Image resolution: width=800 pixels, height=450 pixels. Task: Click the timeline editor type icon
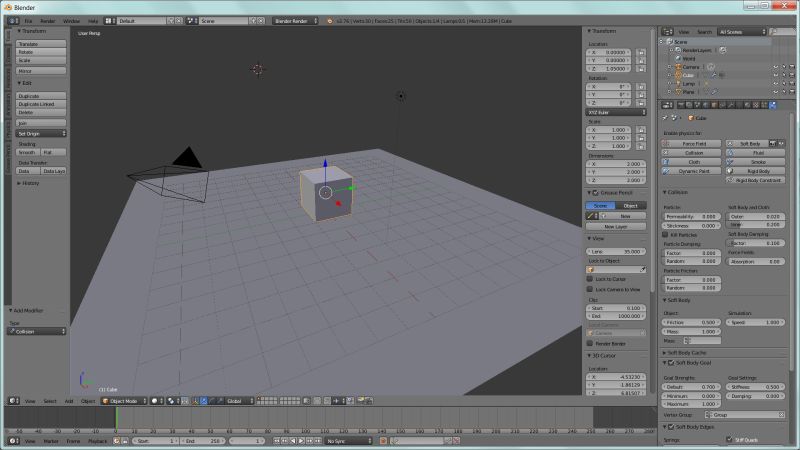pyautogui.click(x=14, y=441)
